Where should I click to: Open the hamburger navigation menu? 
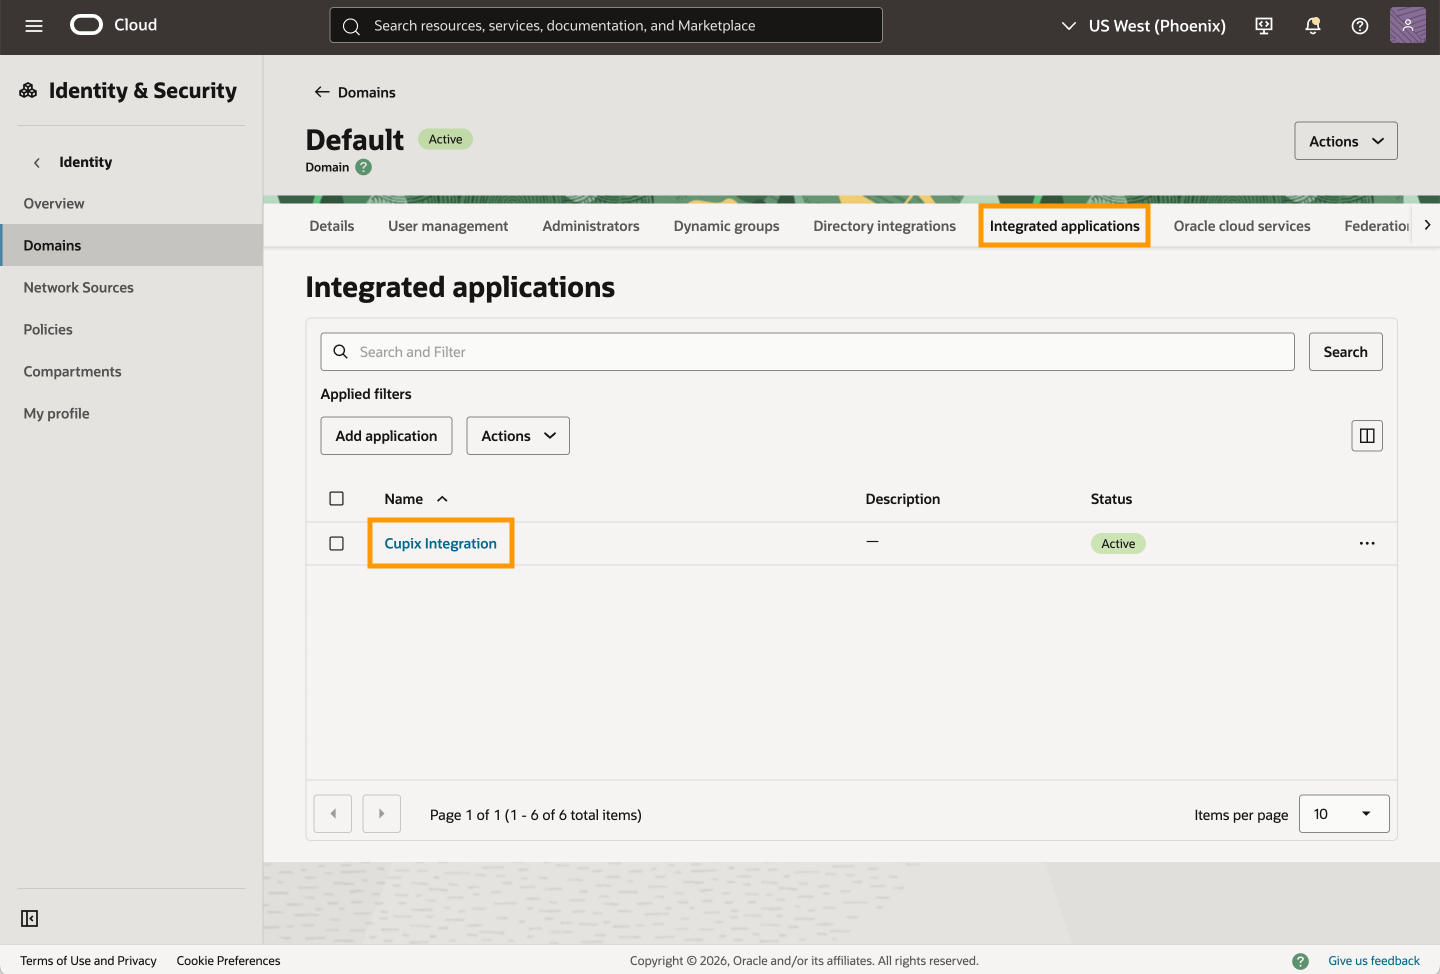coord(34,26)
